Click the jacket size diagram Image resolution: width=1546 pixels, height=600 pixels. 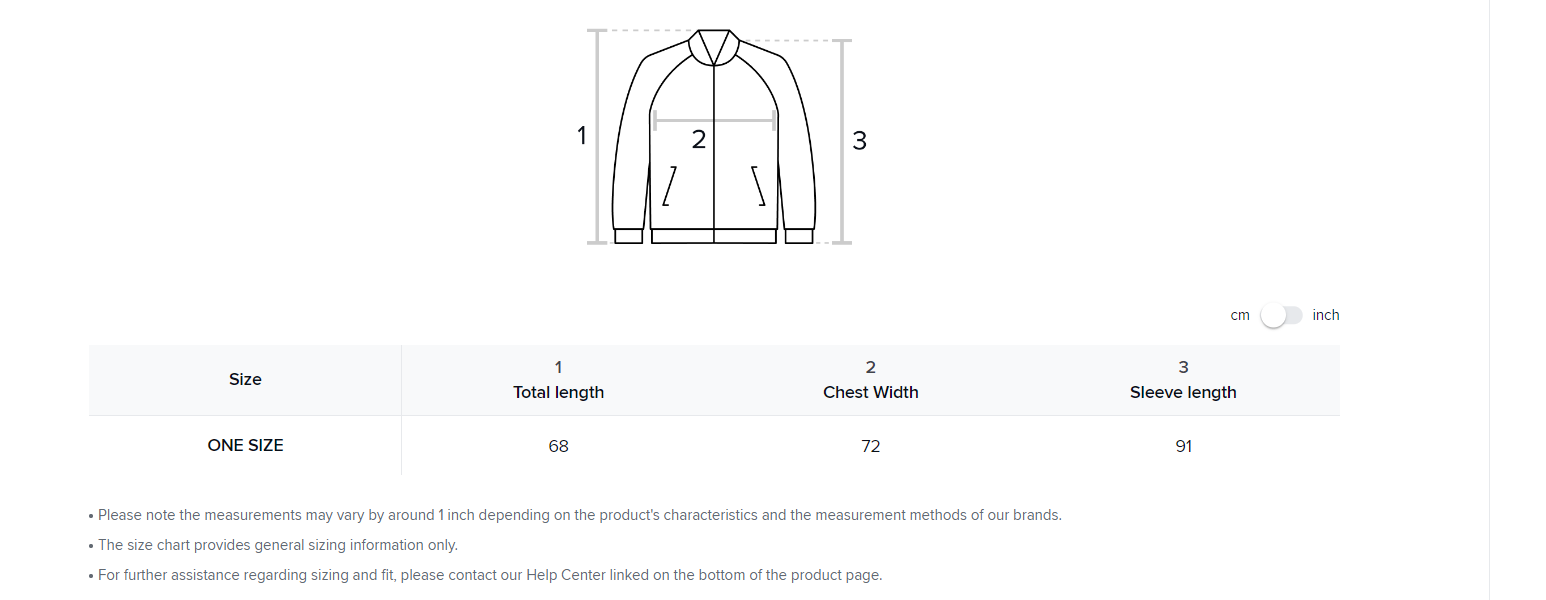(x=714, y=137)
